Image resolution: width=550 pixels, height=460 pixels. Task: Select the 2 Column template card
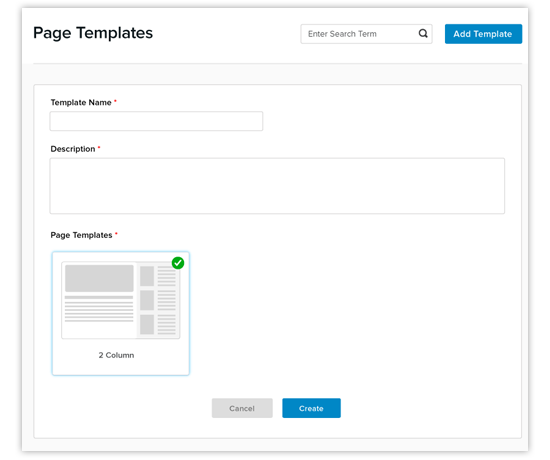tap(121, 313)
